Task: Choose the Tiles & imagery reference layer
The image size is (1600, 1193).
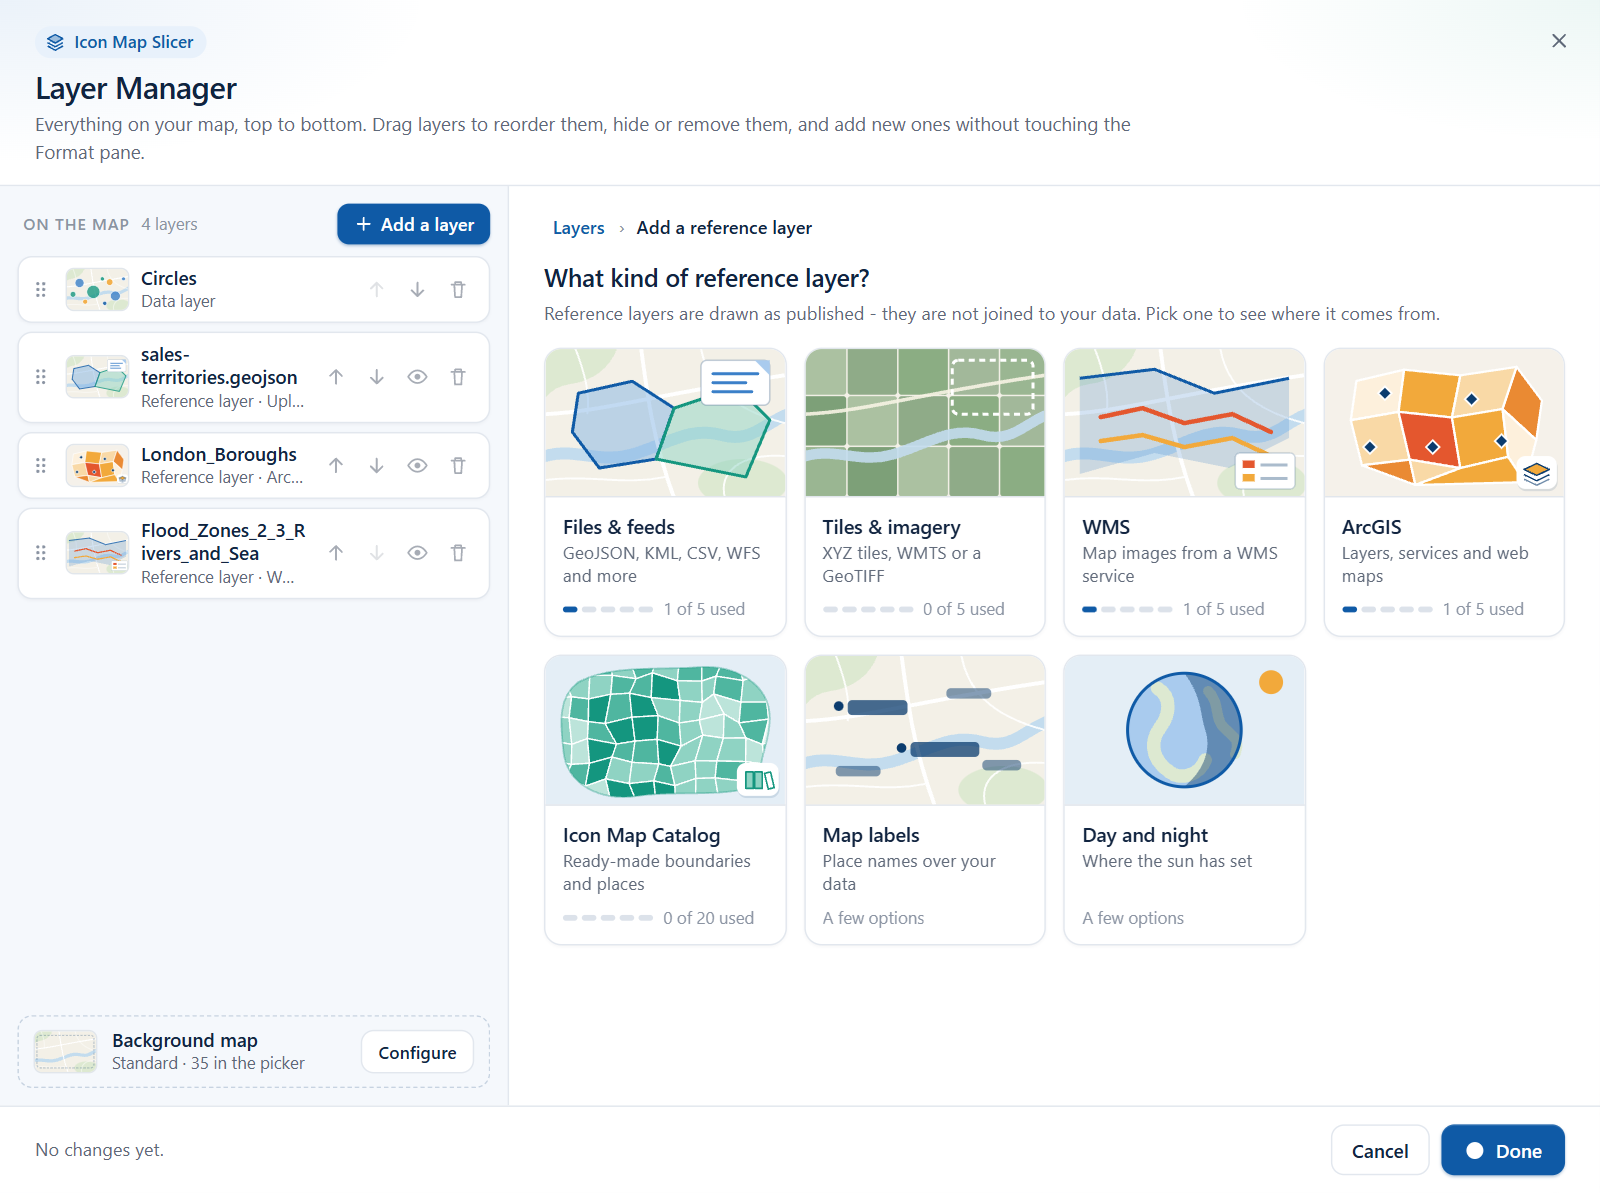Action: 925,492
